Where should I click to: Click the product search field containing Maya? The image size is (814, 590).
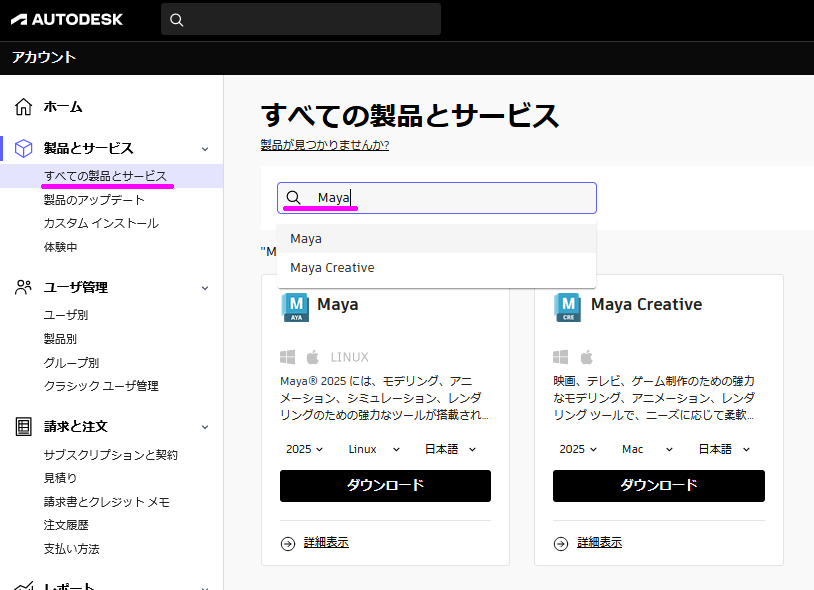pyautogui.click(x=437, y=198)
